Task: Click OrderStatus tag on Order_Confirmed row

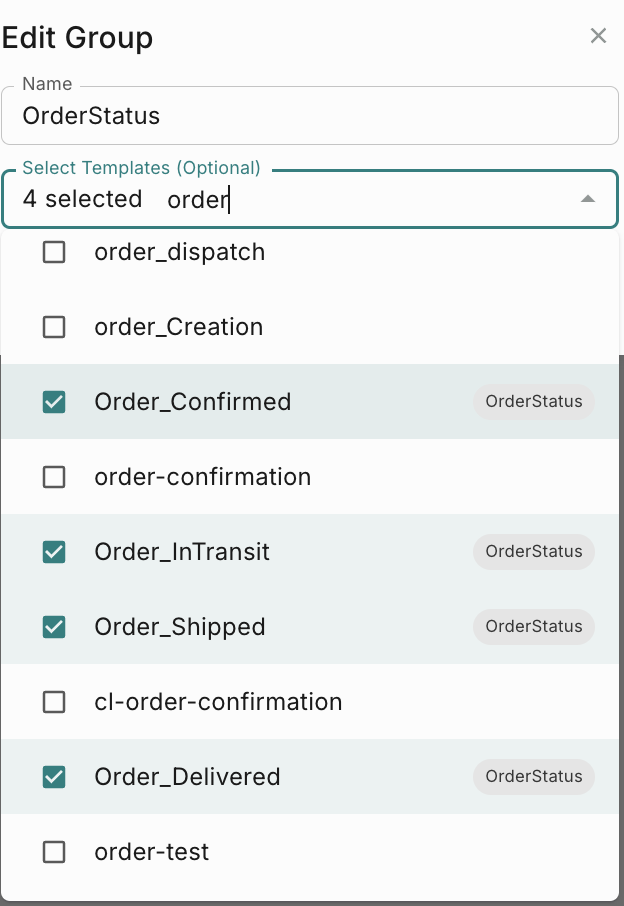Action: (x=534, y=402)
